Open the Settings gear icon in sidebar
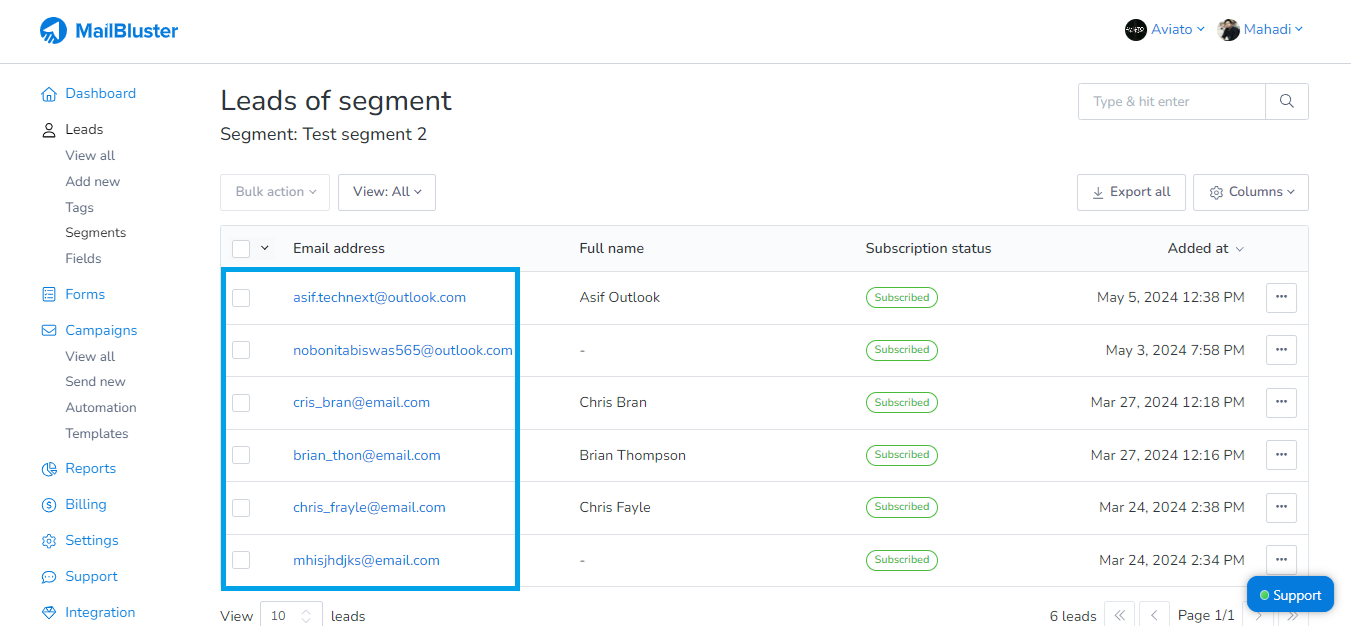 point(48,541)
